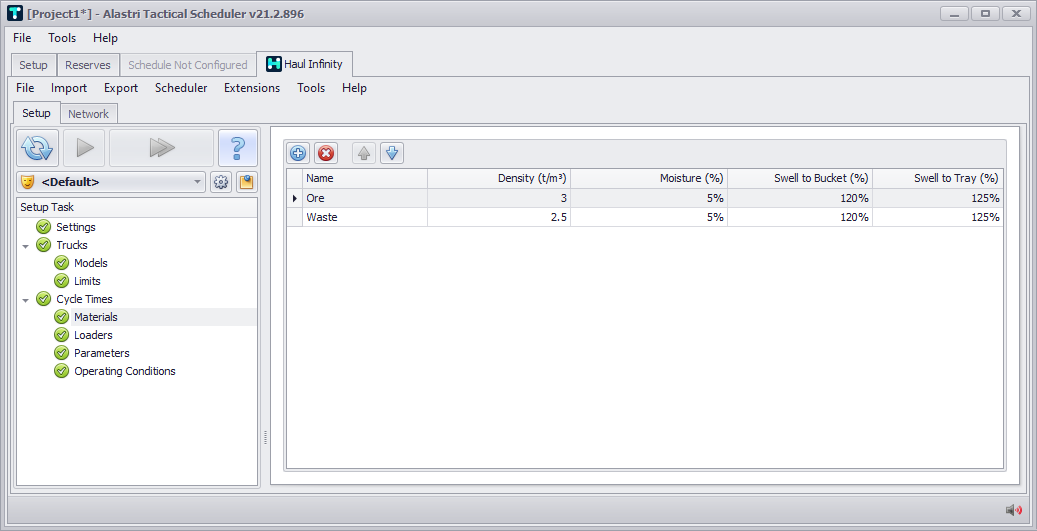This screenshot has height=531, width=1037.
Task: Switch to the Reserves tab
Action: click(88, 65)
